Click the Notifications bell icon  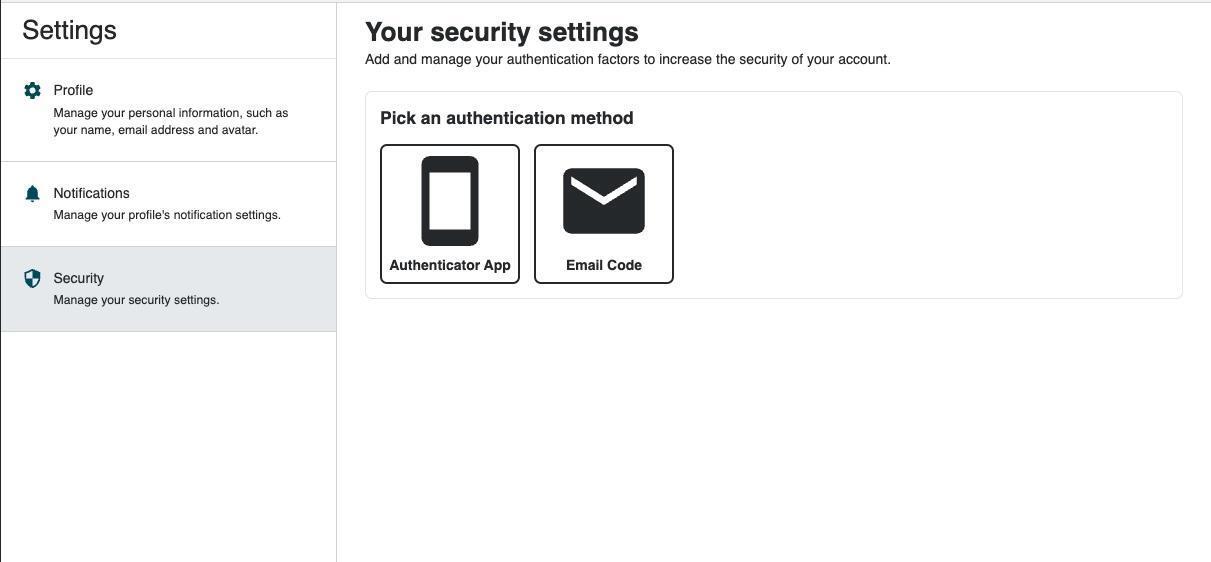point(32,194)
